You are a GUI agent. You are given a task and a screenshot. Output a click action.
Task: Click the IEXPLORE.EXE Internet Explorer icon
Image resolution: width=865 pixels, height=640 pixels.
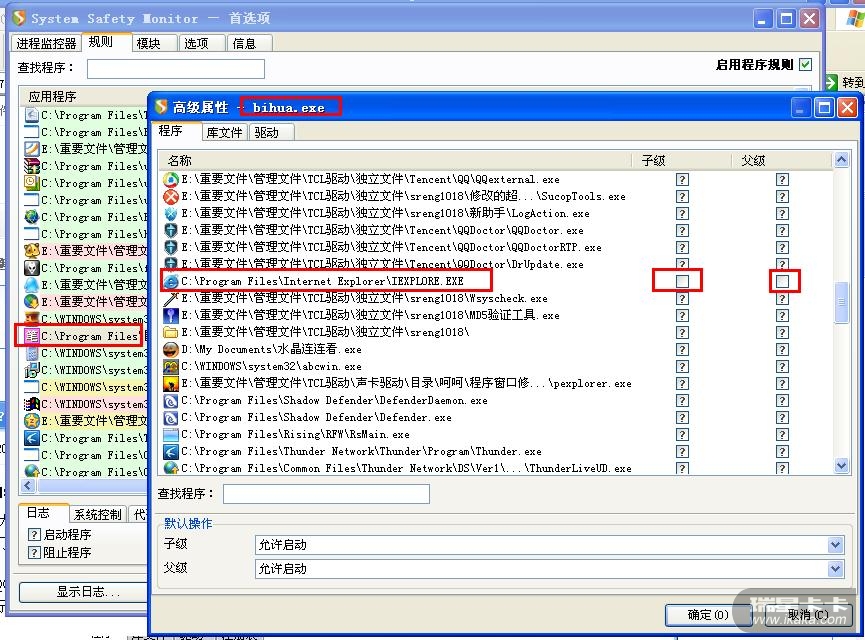pyautogui.click(x=171, y=281)
